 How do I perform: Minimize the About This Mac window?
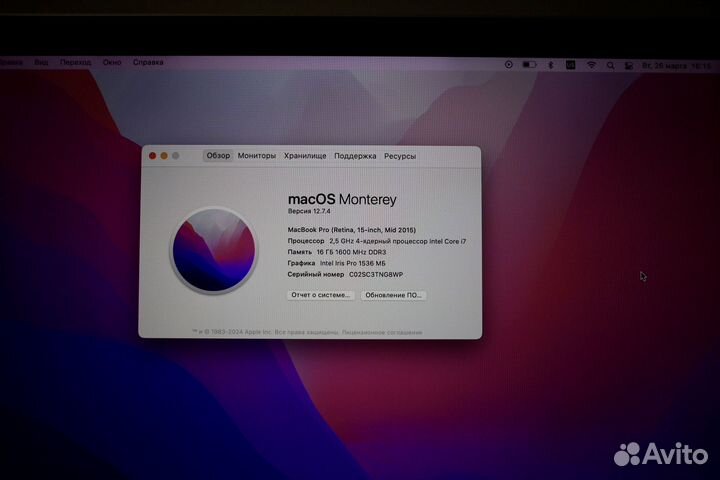coord(164,156)
